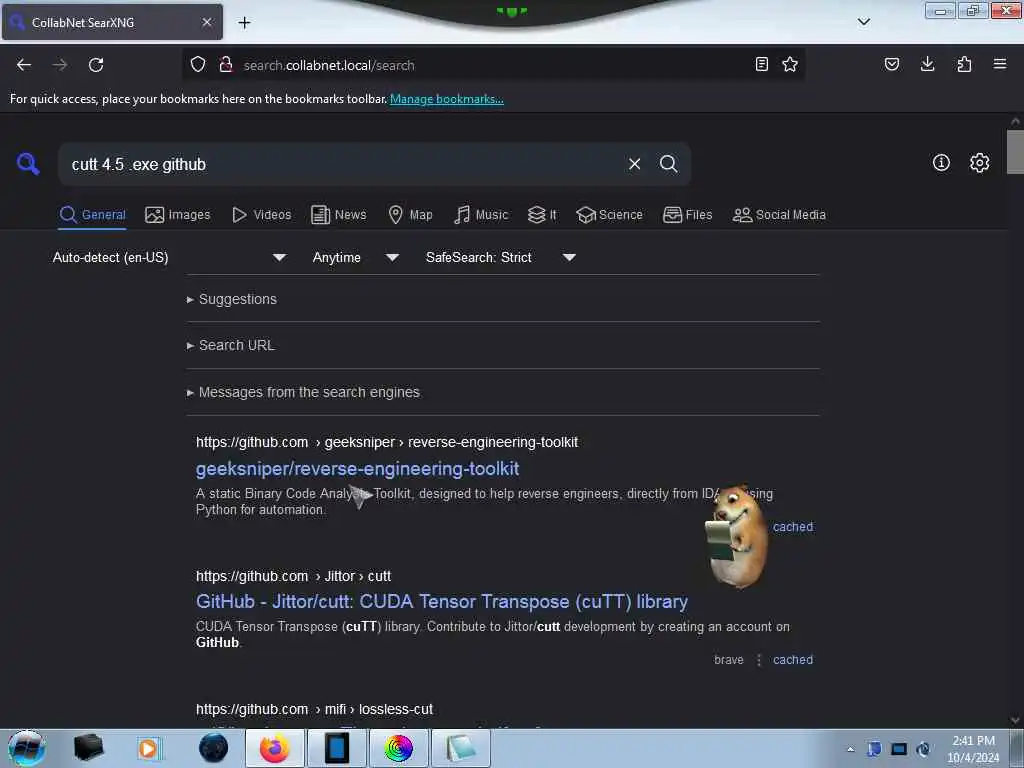
Task: Switch to the It search tab
Action: (542, 215)
